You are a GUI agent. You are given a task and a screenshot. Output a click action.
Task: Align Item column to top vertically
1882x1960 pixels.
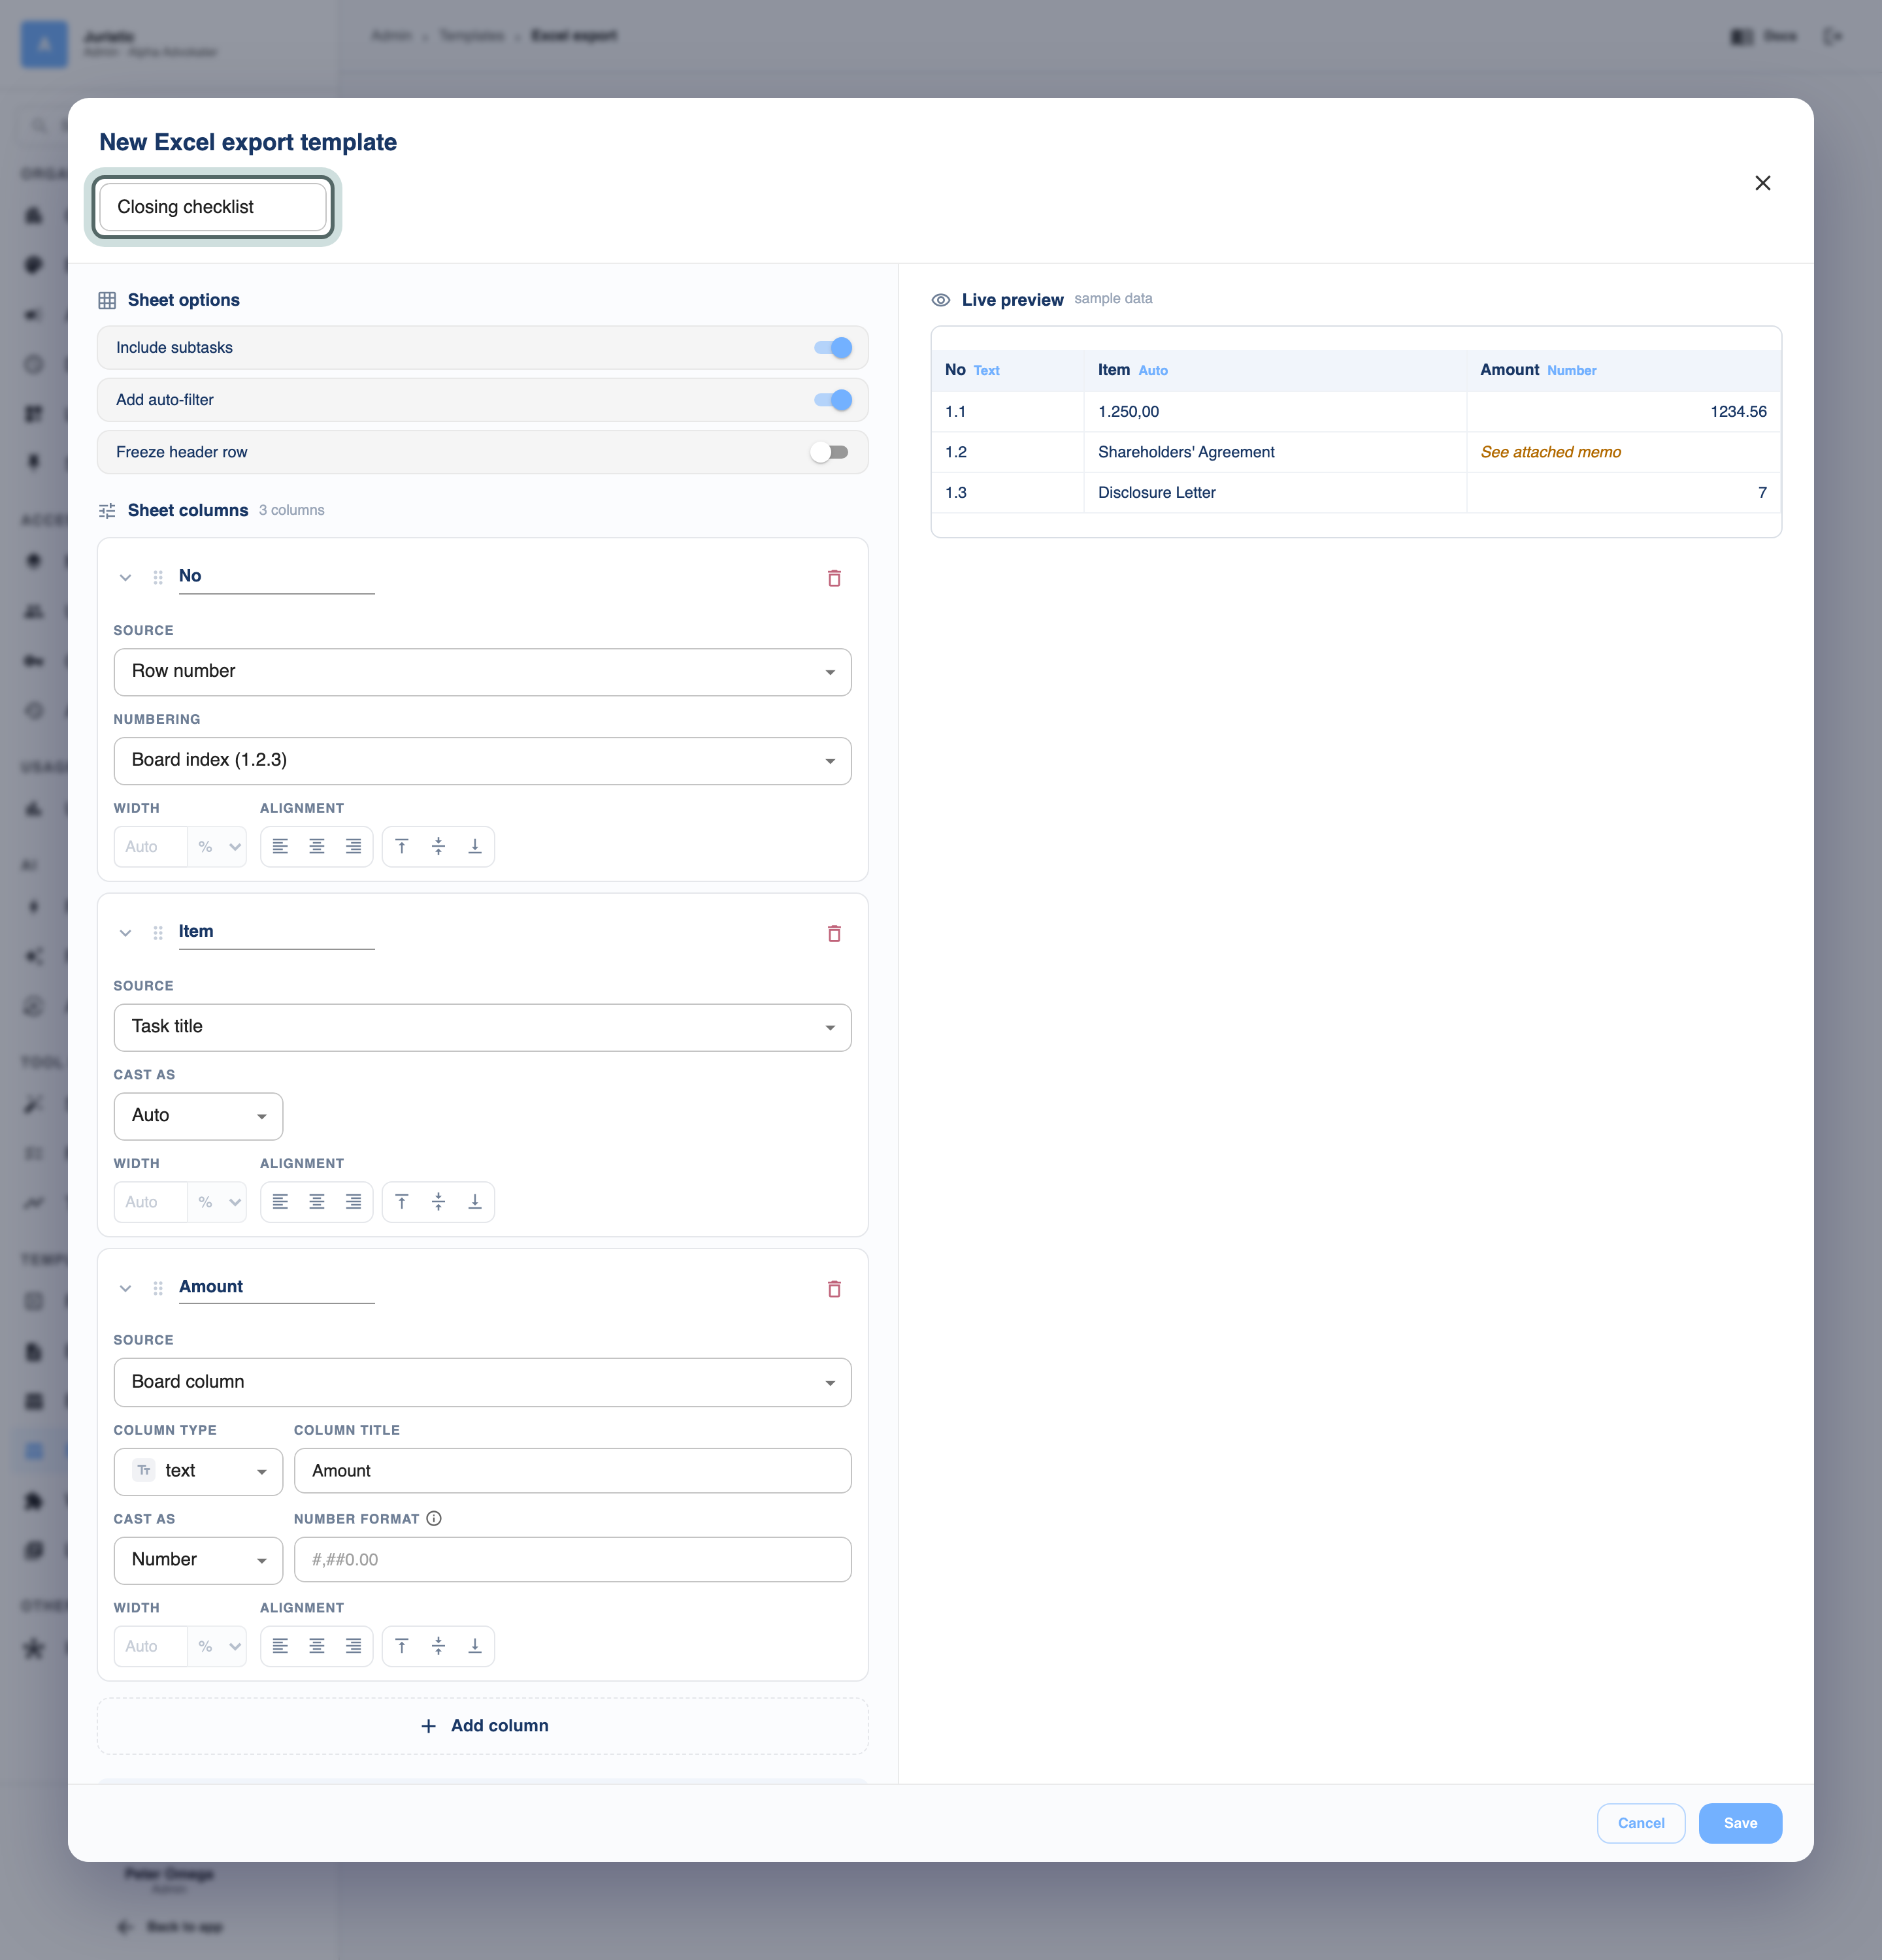point(402,1202)
